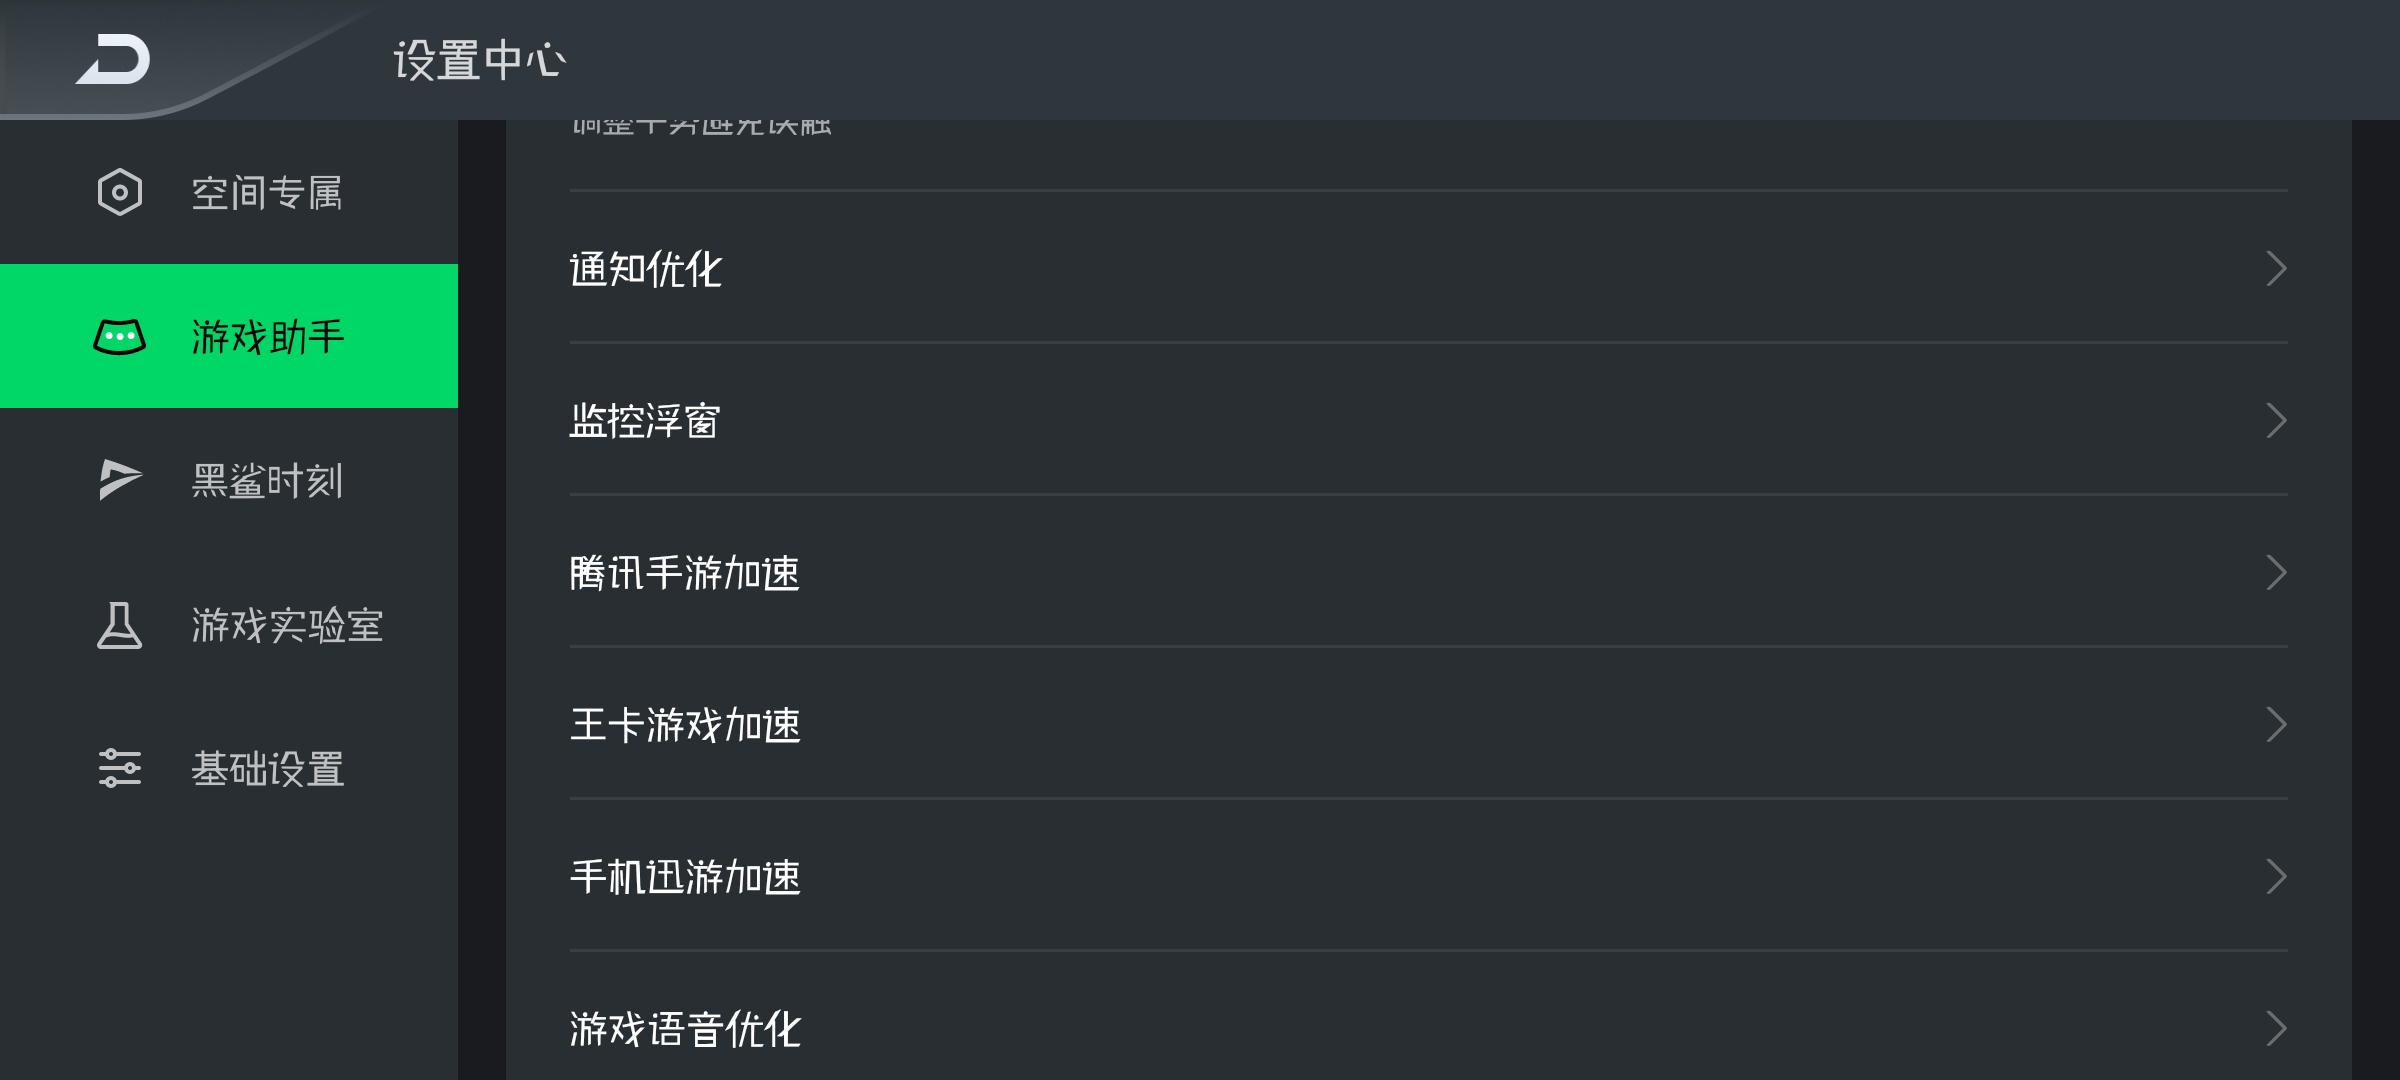Expand the 通知优化 chevron arrow
This screenshot has width=2400, height=1080.
(x=2276, y=268)
